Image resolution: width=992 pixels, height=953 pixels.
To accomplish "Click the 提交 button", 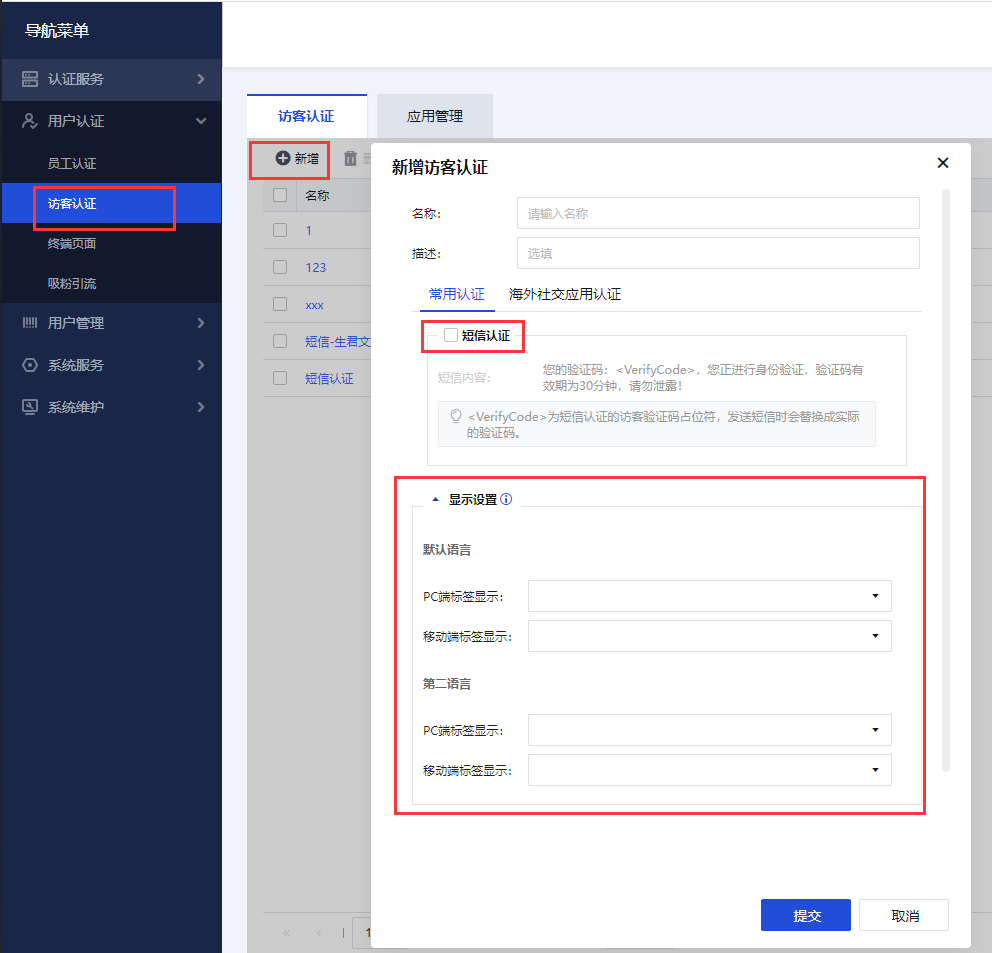I will (x=805, y=915).
